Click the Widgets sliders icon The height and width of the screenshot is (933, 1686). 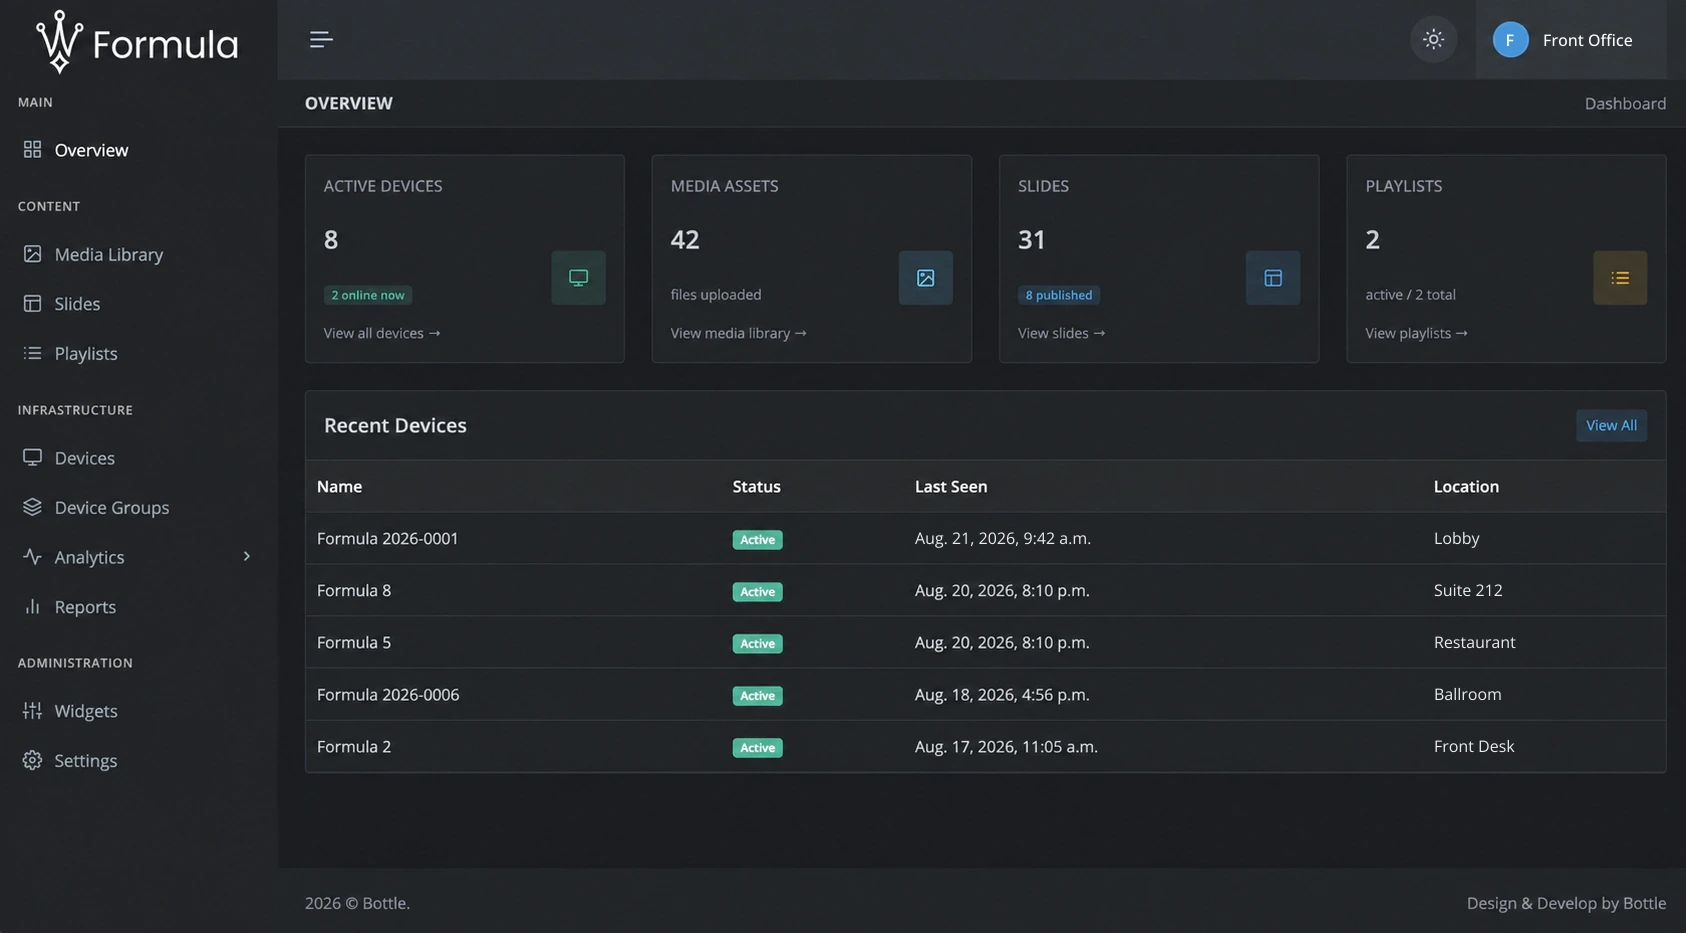32,710
